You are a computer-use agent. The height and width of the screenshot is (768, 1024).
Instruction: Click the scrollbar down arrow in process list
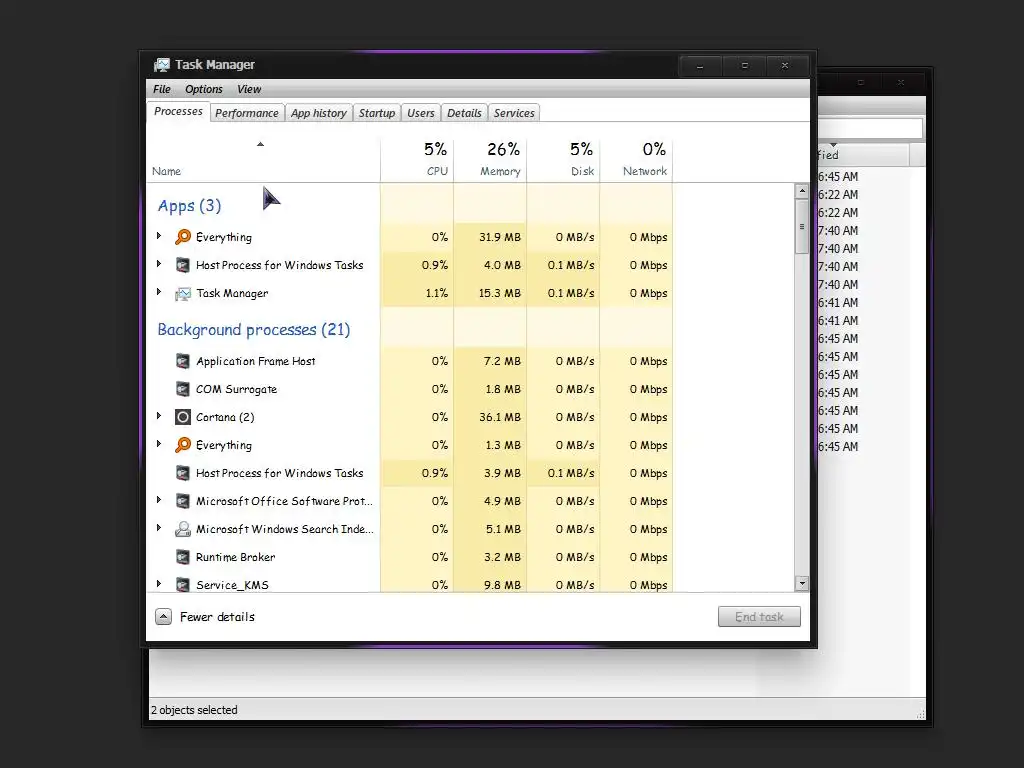tap(802, 583)
